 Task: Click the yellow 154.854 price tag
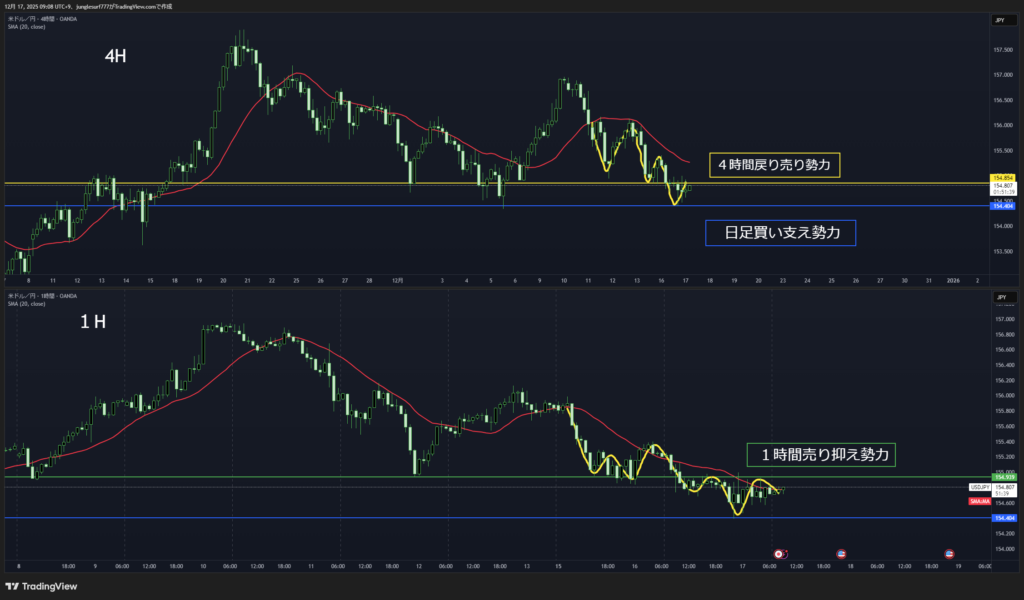1002,178
